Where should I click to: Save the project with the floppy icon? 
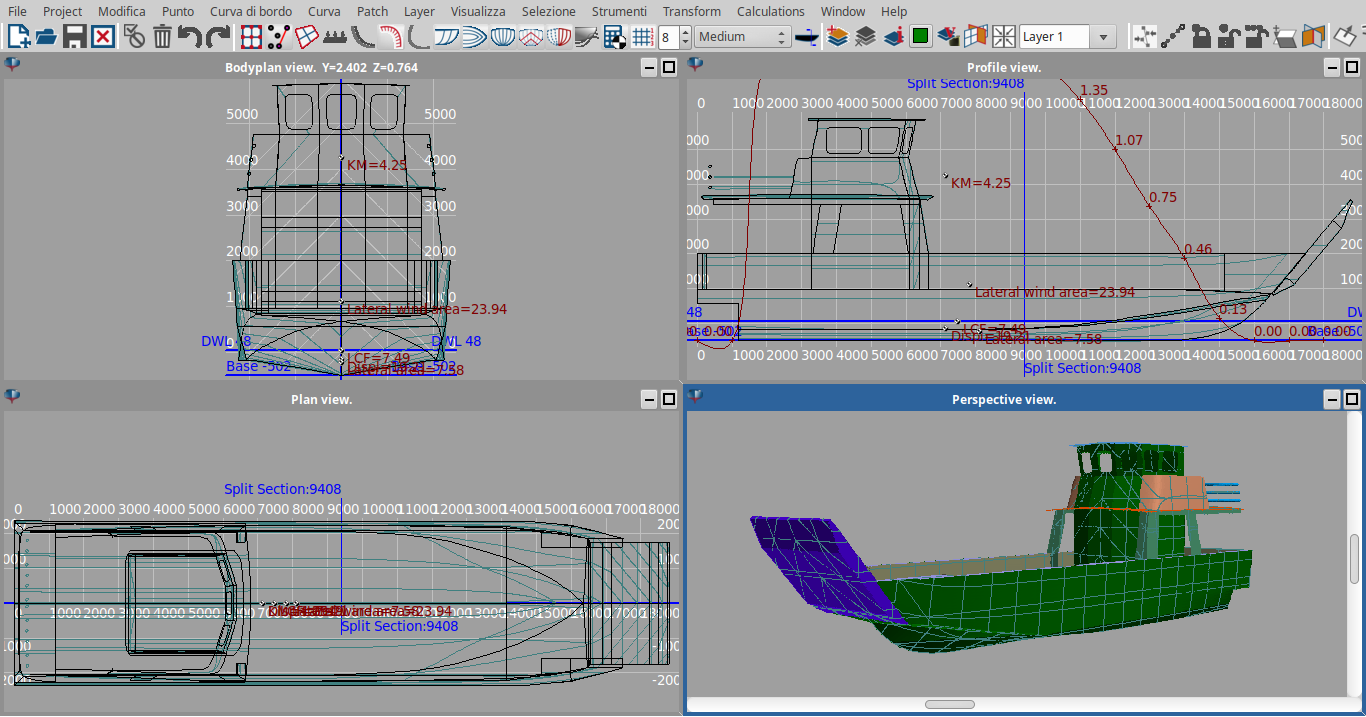tap(74, 37)
